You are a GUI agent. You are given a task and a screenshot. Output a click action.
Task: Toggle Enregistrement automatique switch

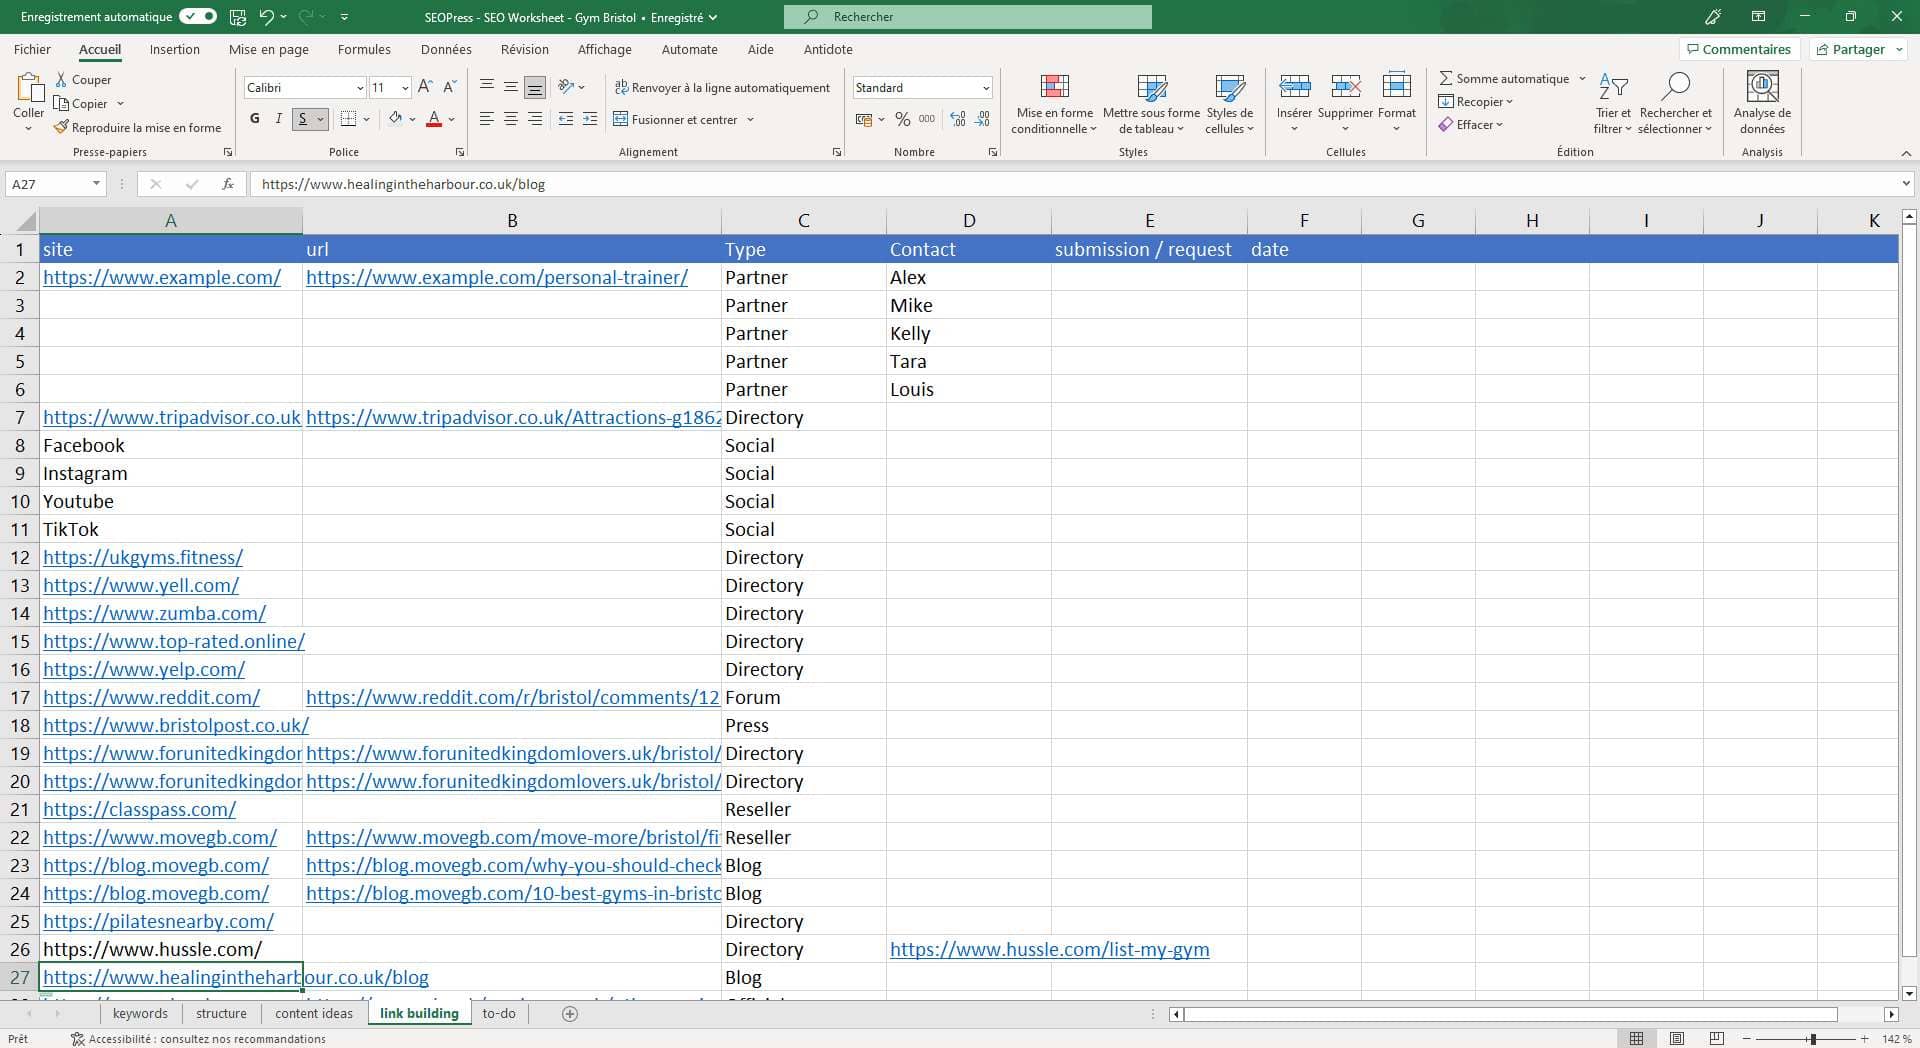point(198,17)
